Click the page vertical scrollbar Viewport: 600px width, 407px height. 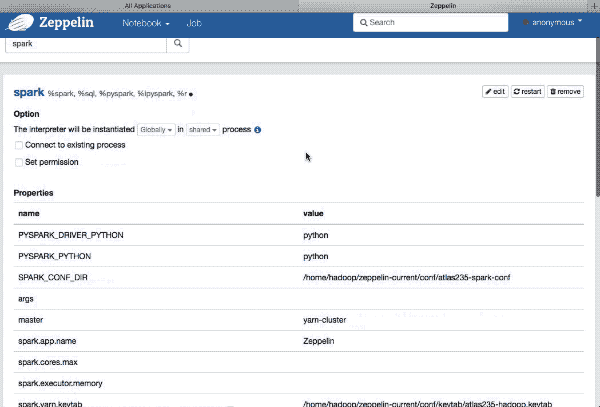point(597,115)
